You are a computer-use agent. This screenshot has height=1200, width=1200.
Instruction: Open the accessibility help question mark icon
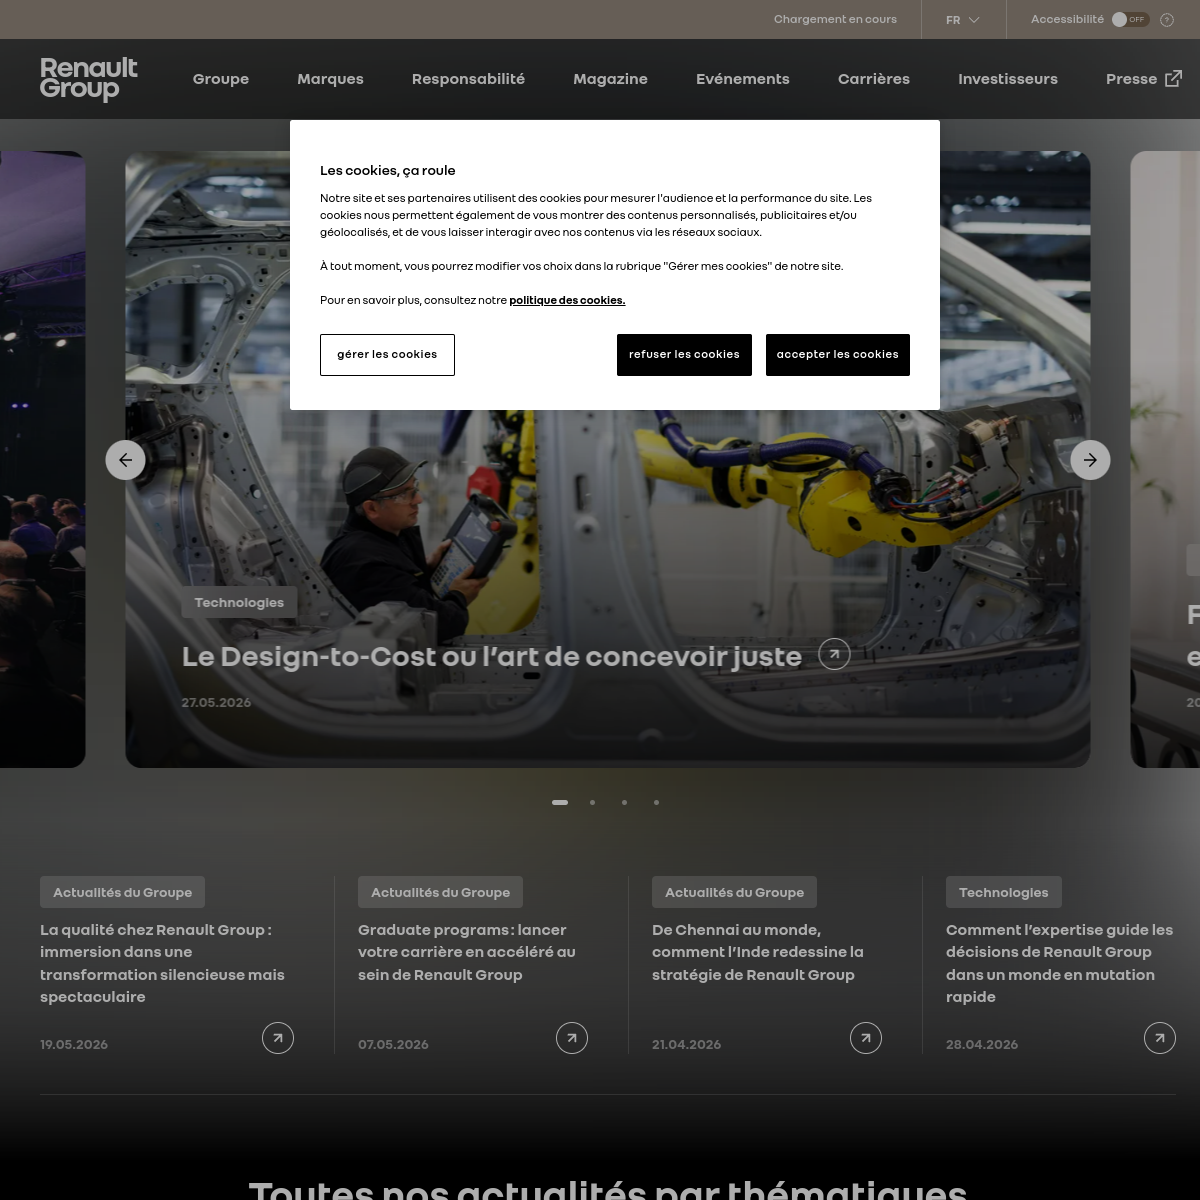pos(1167,20)
